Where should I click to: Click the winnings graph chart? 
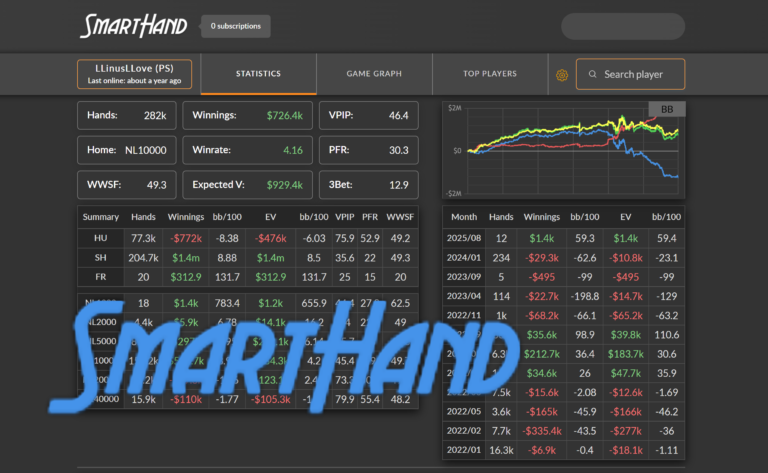tap(563, 150)
